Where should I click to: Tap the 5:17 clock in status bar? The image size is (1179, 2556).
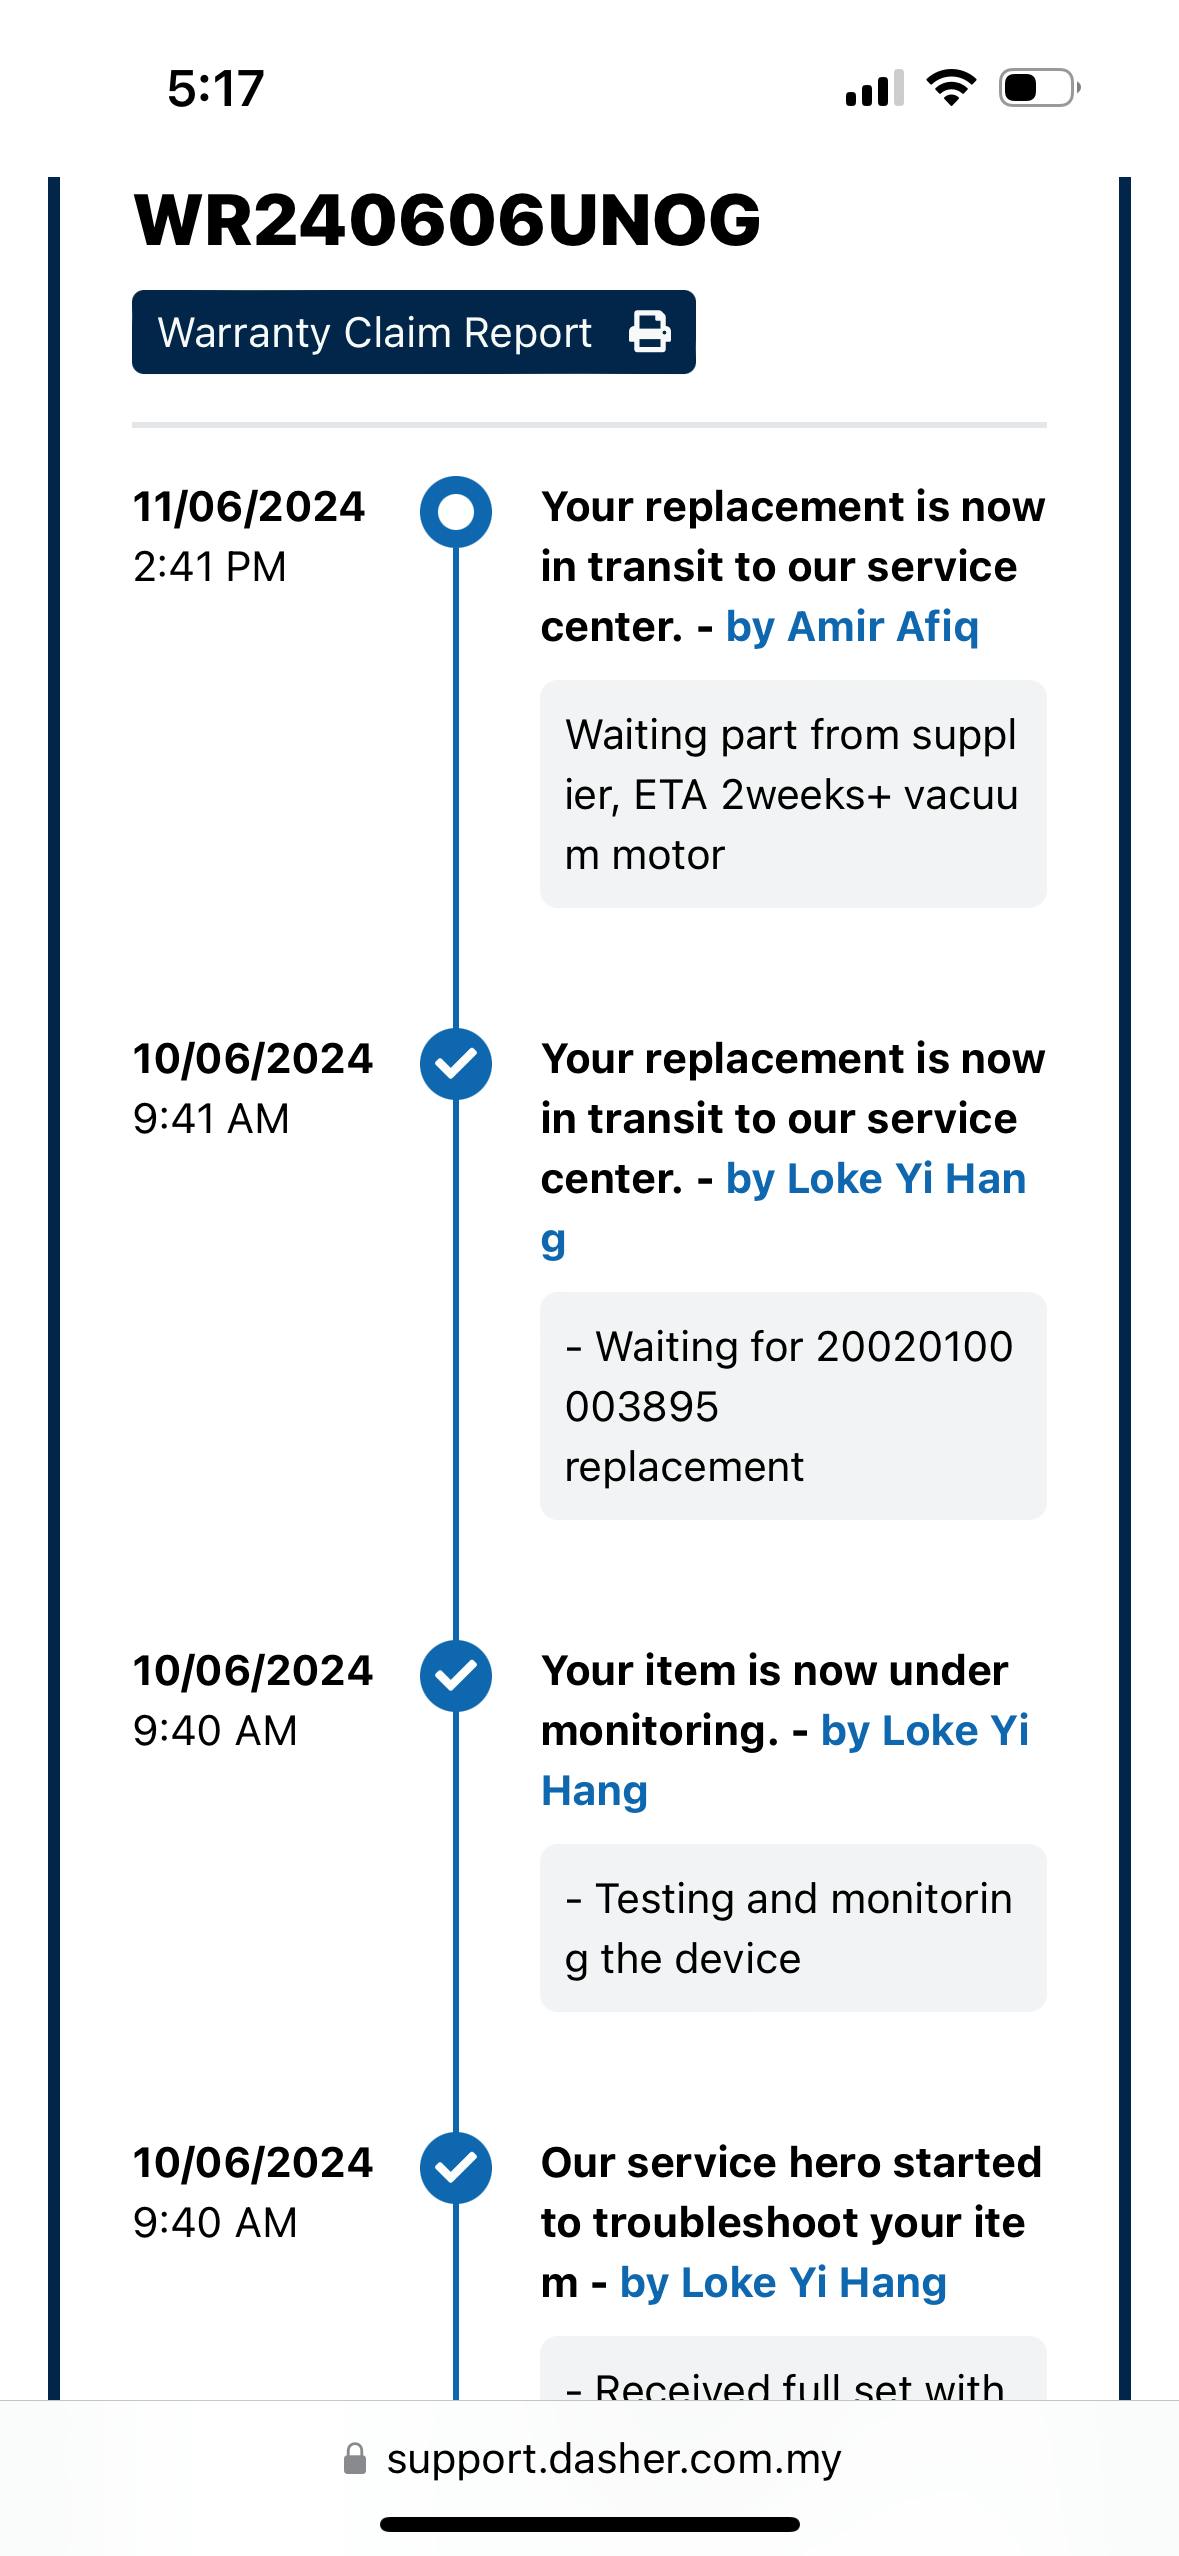pos(215,88)
